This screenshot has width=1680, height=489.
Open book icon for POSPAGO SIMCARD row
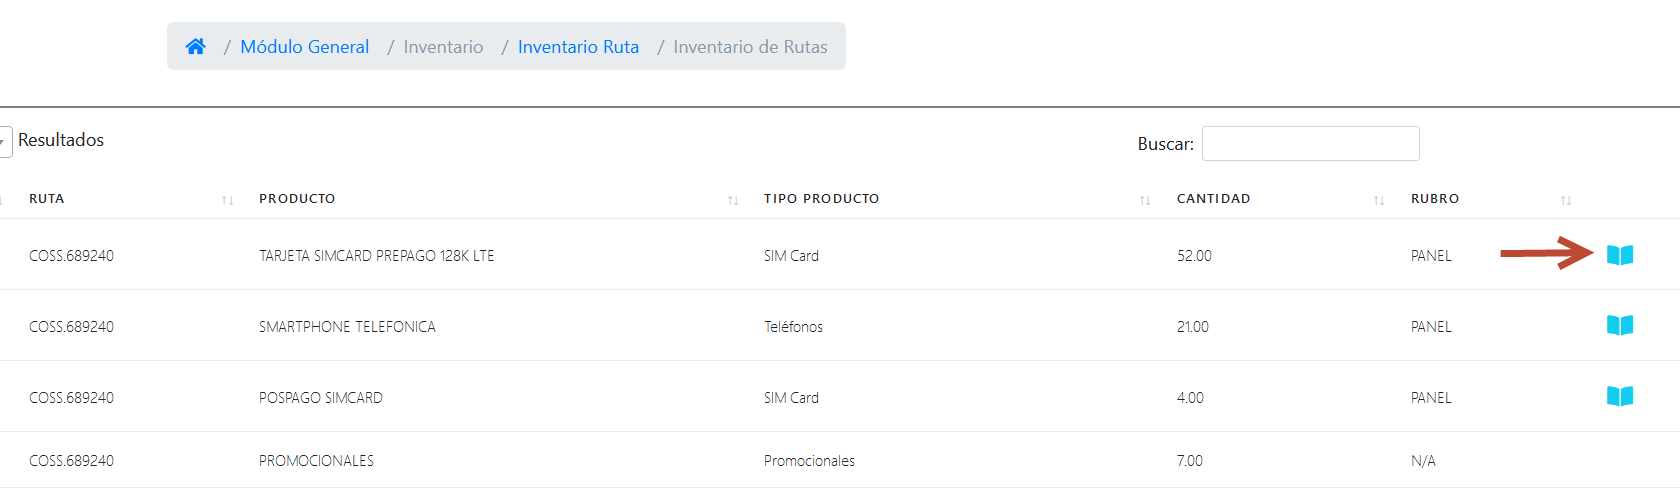click(1620, 396)
